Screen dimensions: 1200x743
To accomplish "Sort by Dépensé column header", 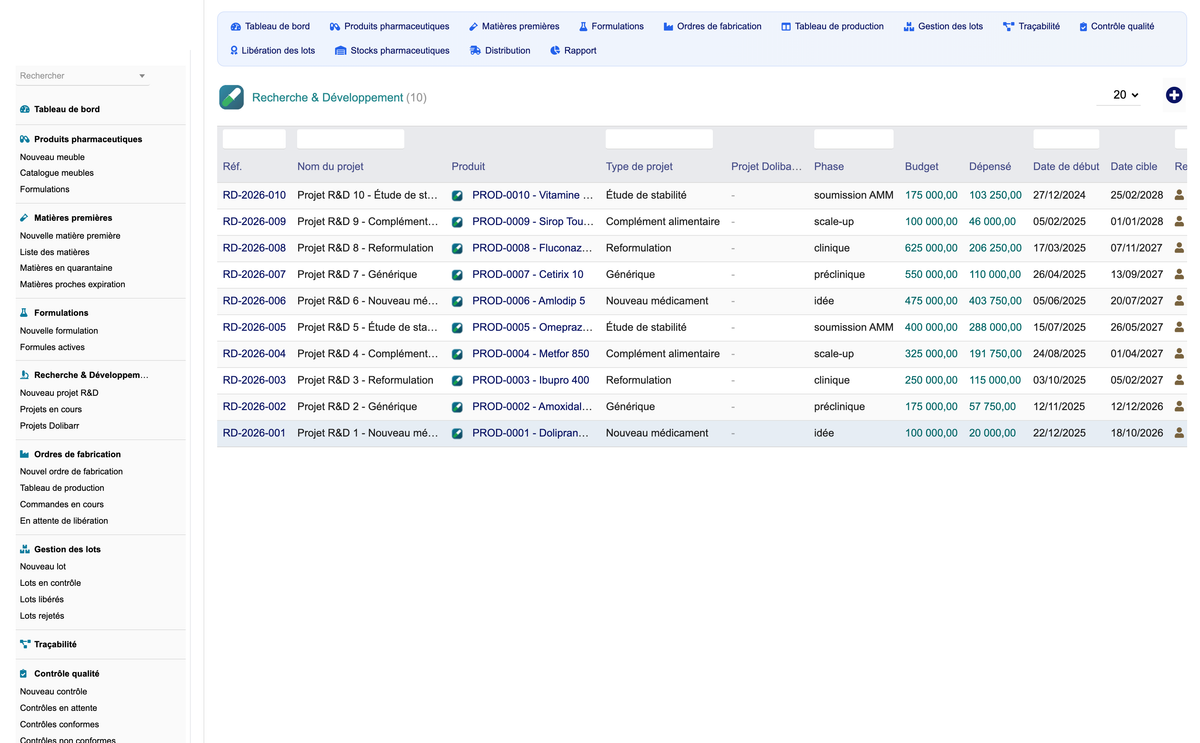I will 990,167.
